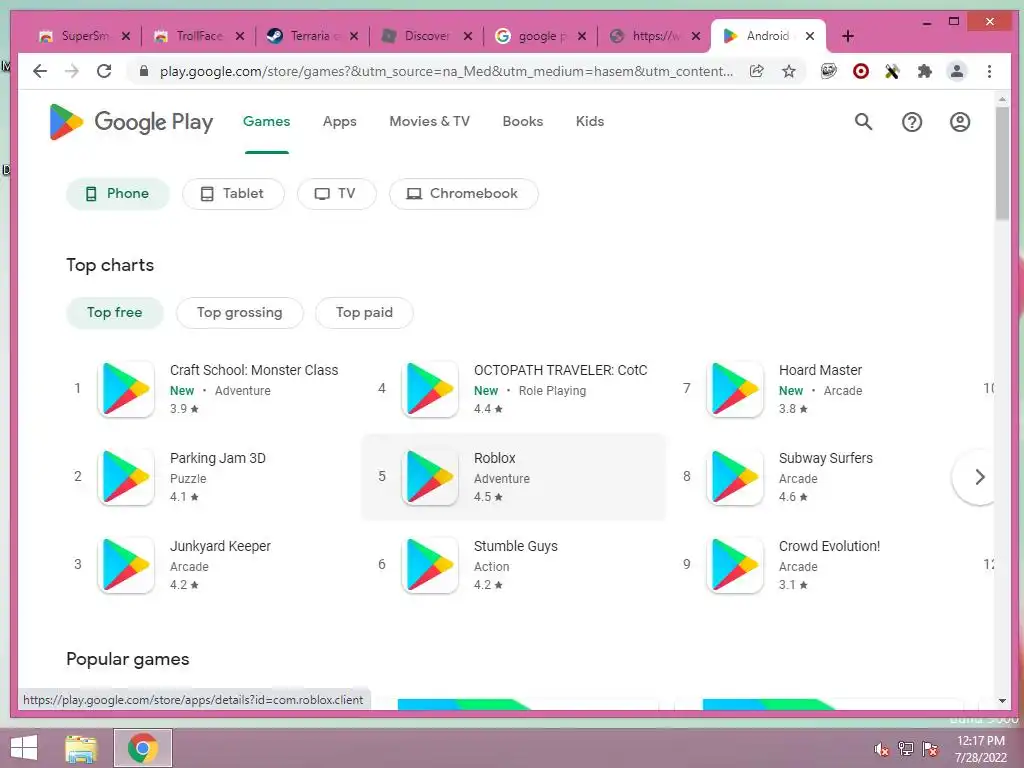Open the Help center question mark icon
Screen dimensions: 1024x768
[x=912, y=122]
